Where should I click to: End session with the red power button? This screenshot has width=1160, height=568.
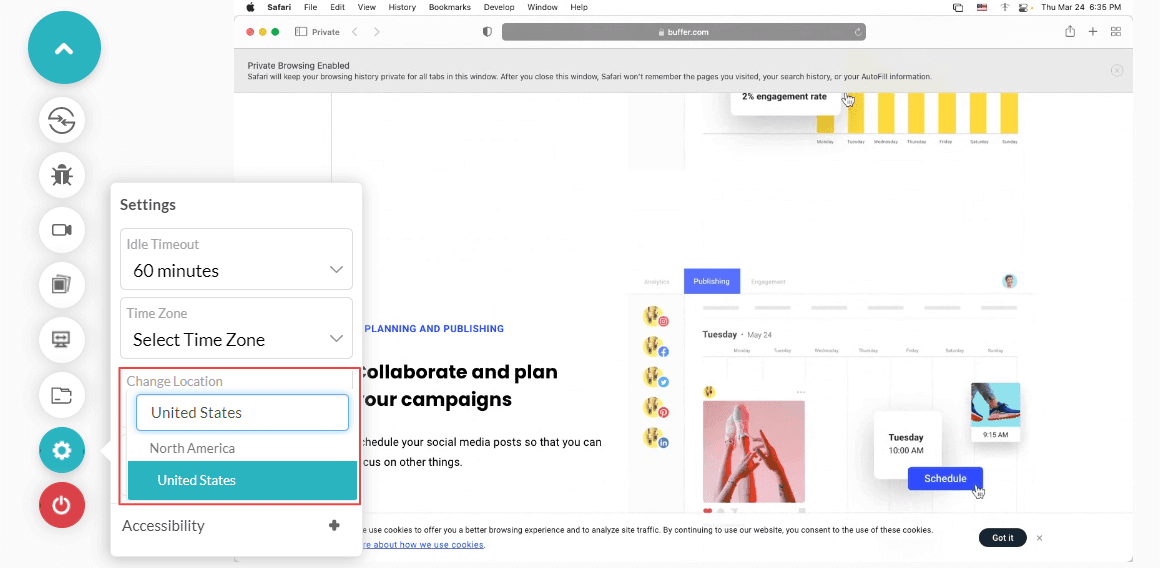click(62, 504)
